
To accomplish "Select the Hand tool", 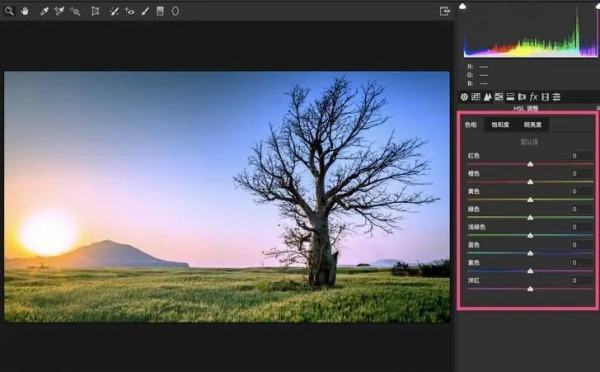I will pyautogui.click(x=25, y=11).
